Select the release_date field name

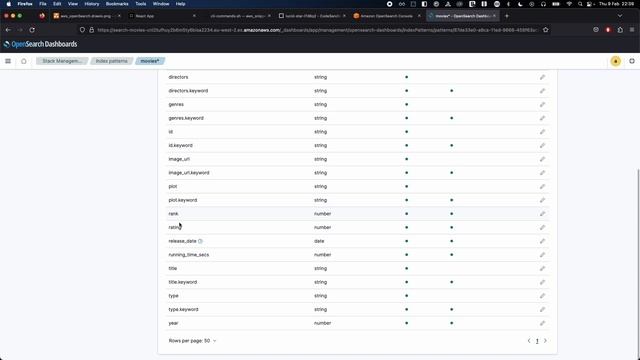(x=182, y=241)
